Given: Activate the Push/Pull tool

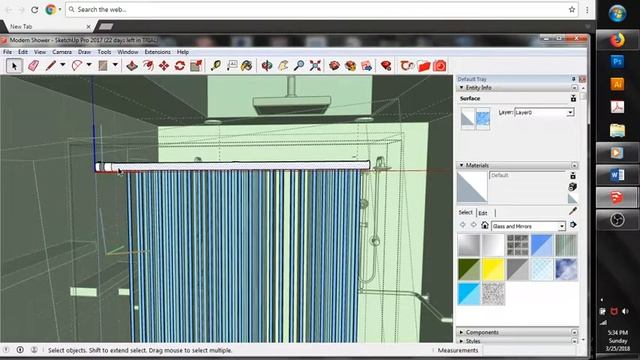Looking at the screenshot, I should click(131, 66).
